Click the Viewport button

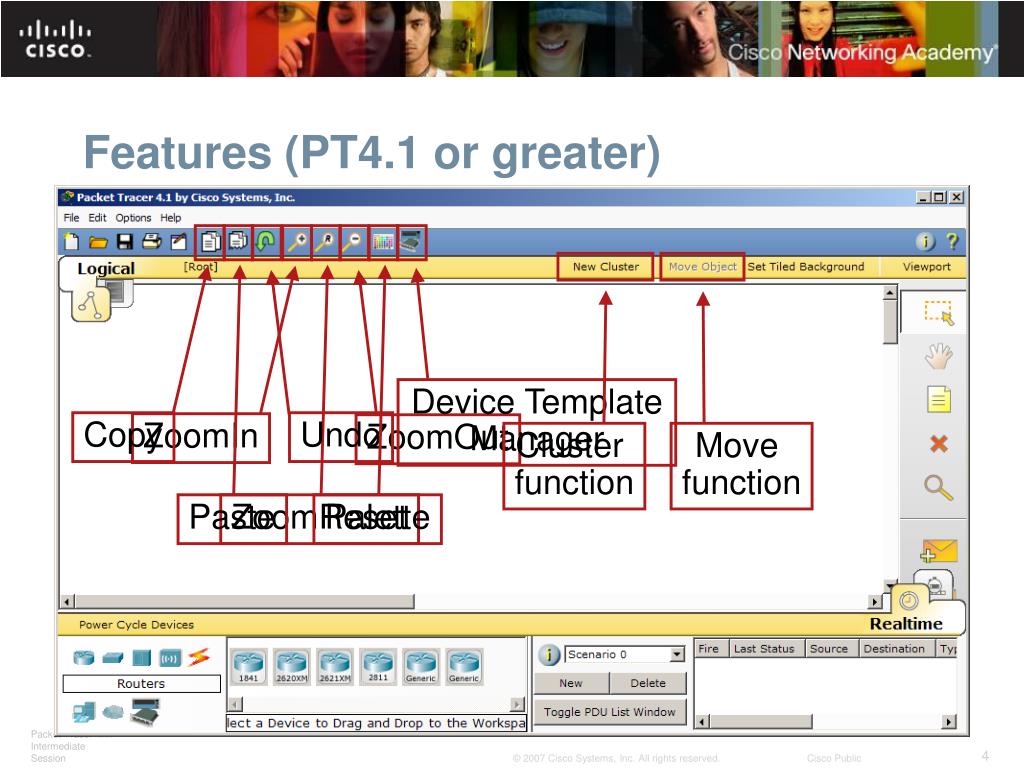point(926,266)
